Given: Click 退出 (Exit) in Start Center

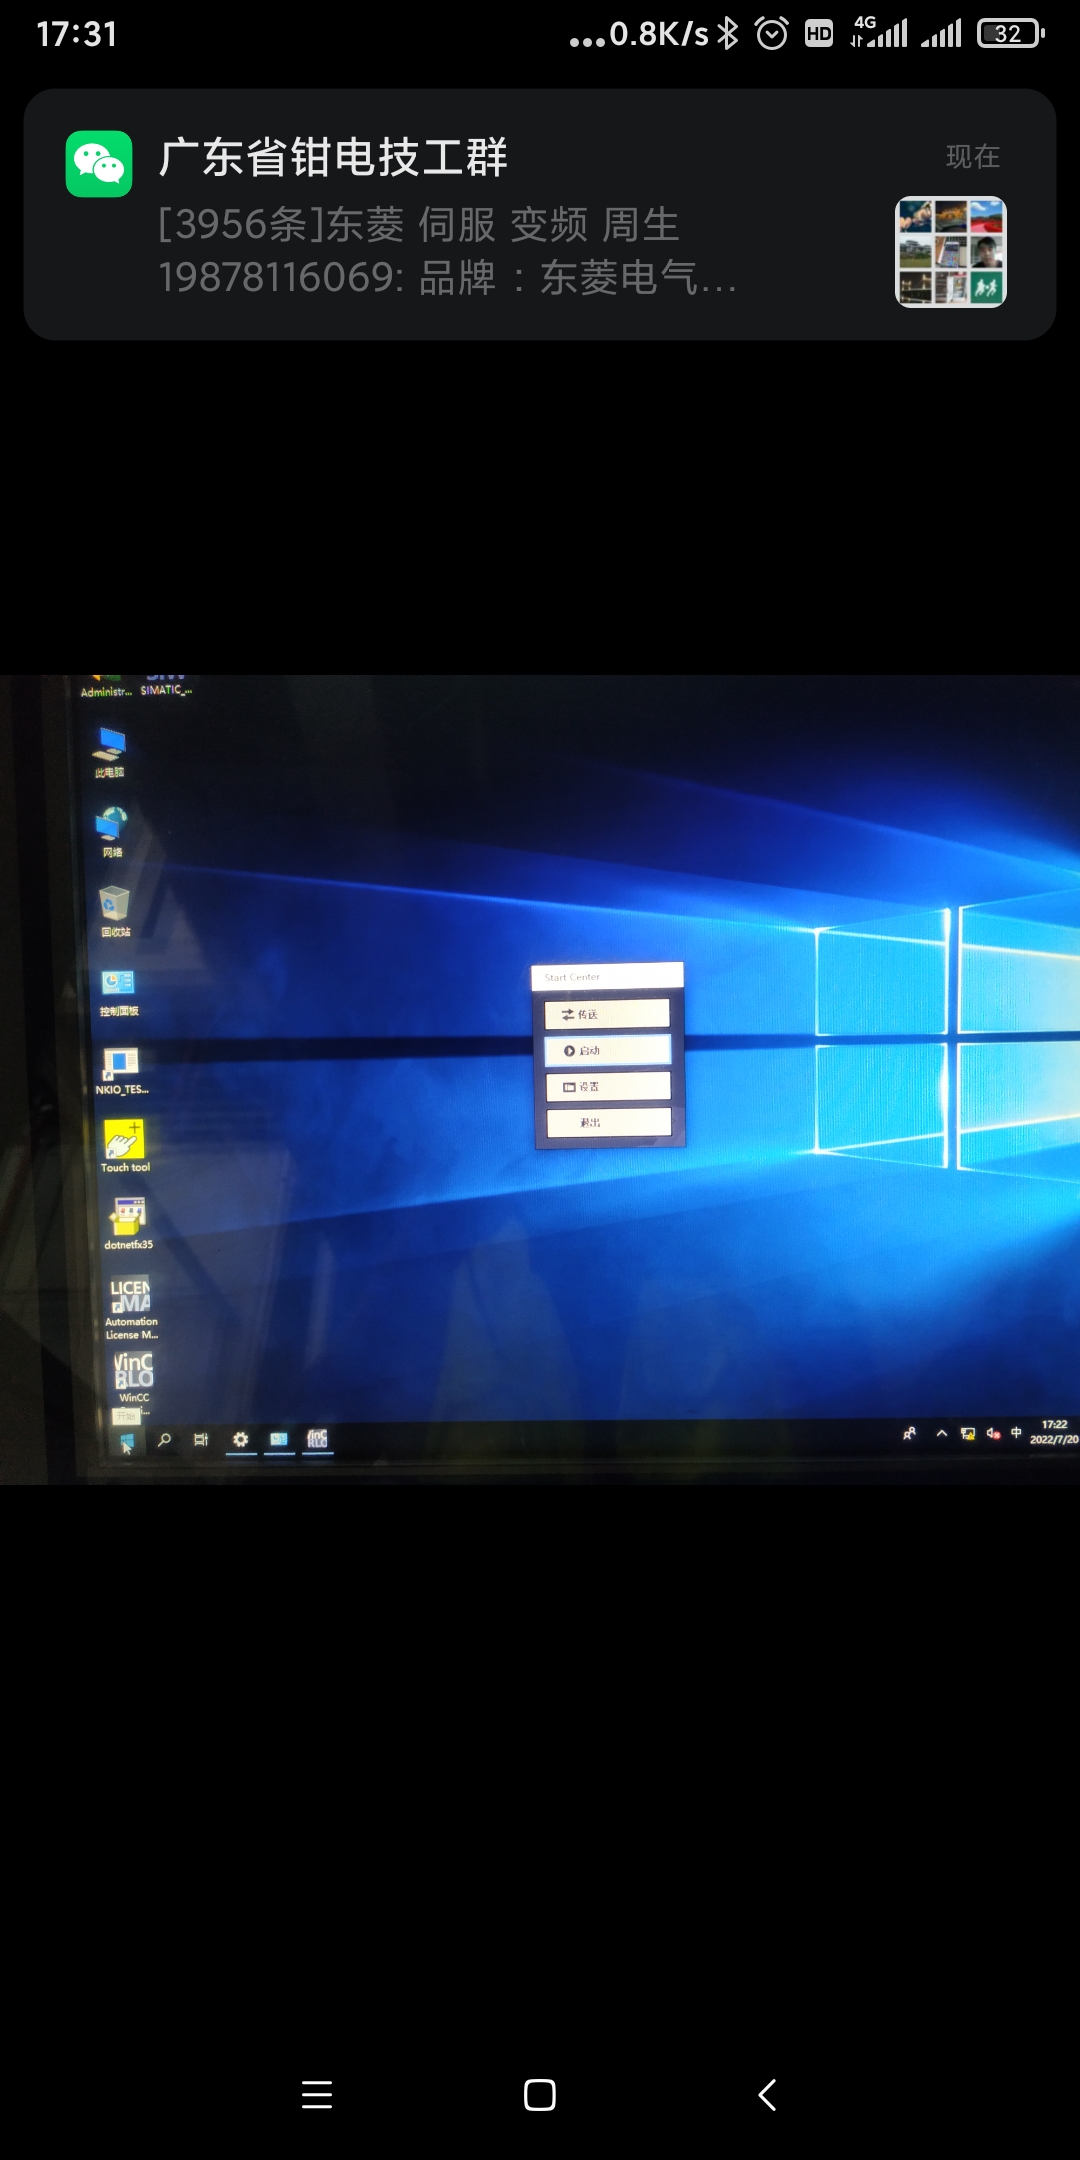Looking at the screenshot, I should tap(609, 1122).
